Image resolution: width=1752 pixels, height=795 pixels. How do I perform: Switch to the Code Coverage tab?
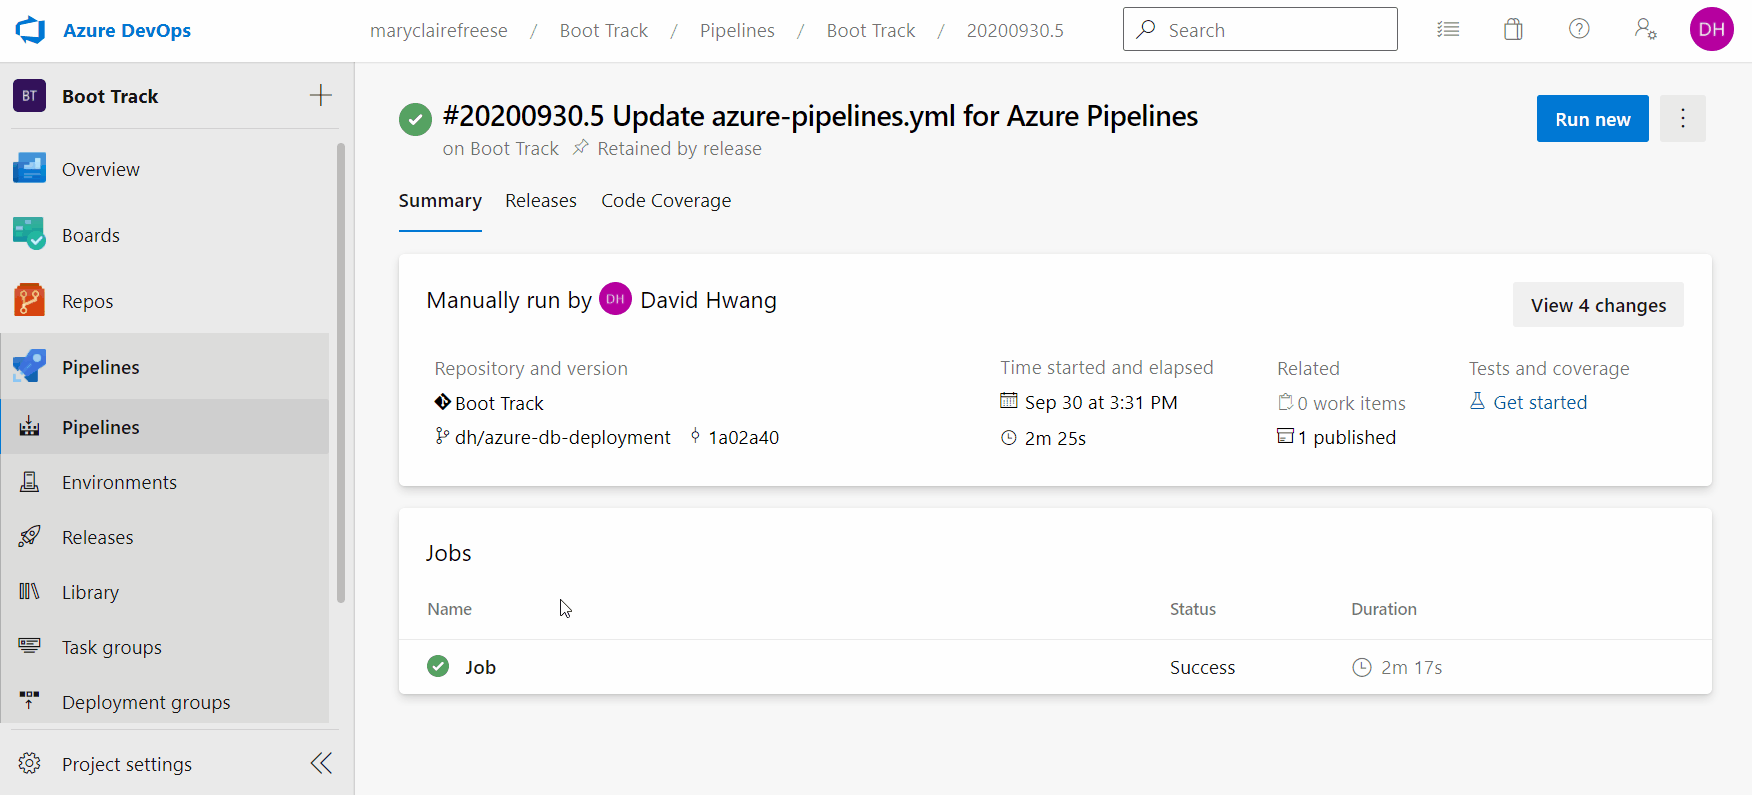coord(666,201)
